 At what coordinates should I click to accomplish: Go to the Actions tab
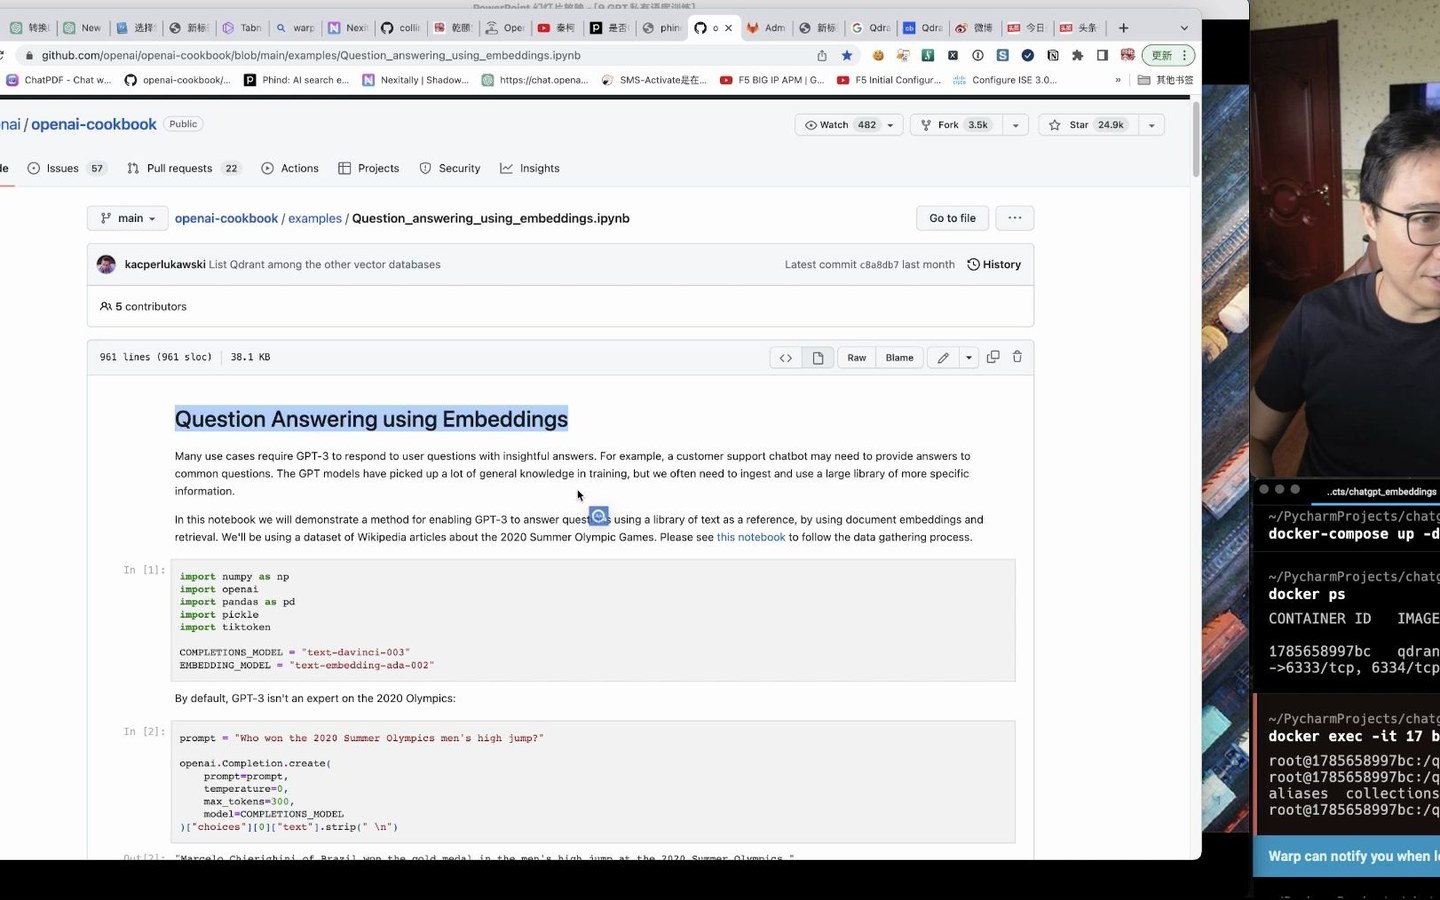[290, 169]
